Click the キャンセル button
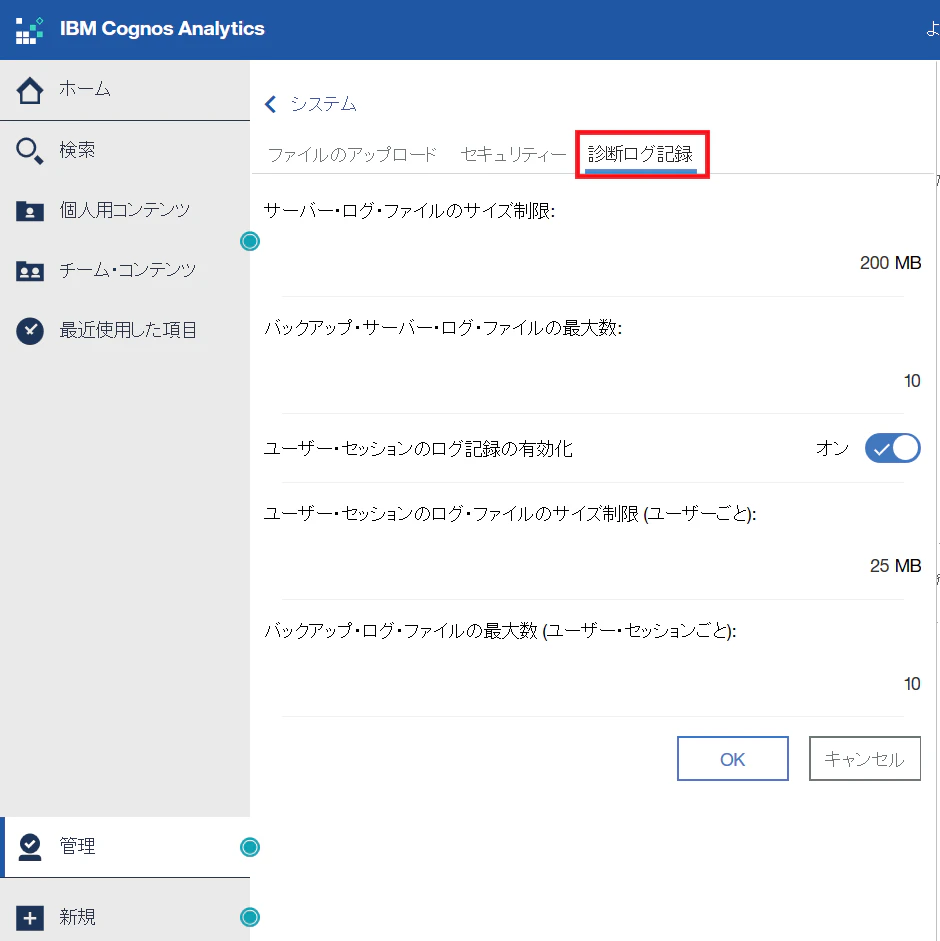The image size is (940, 941). point(864,759)
